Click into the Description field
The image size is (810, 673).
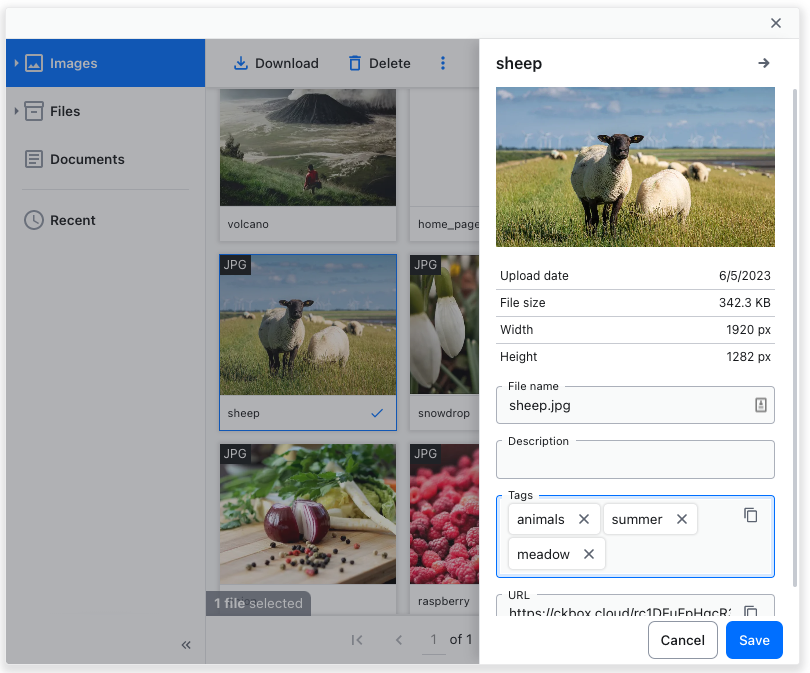pos(635,463)
